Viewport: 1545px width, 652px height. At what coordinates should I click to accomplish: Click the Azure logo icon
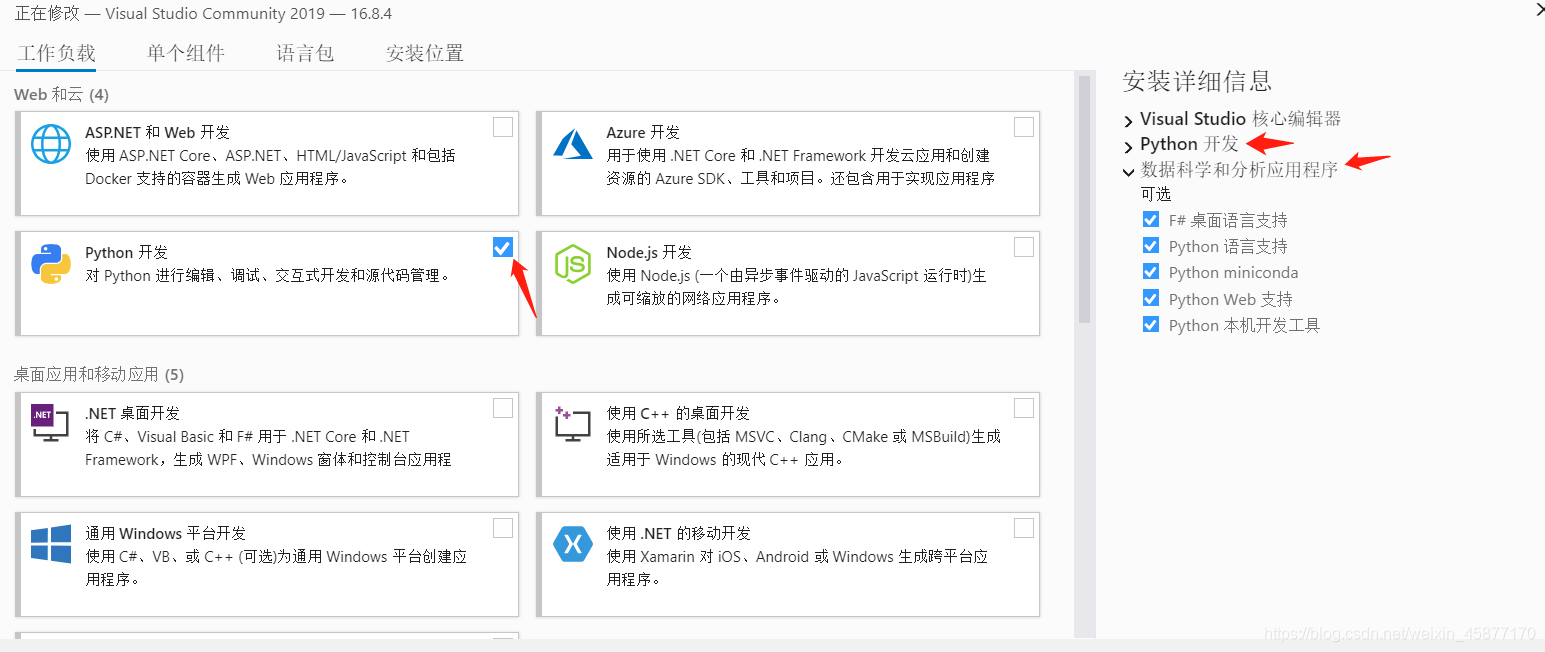[574, 144]
